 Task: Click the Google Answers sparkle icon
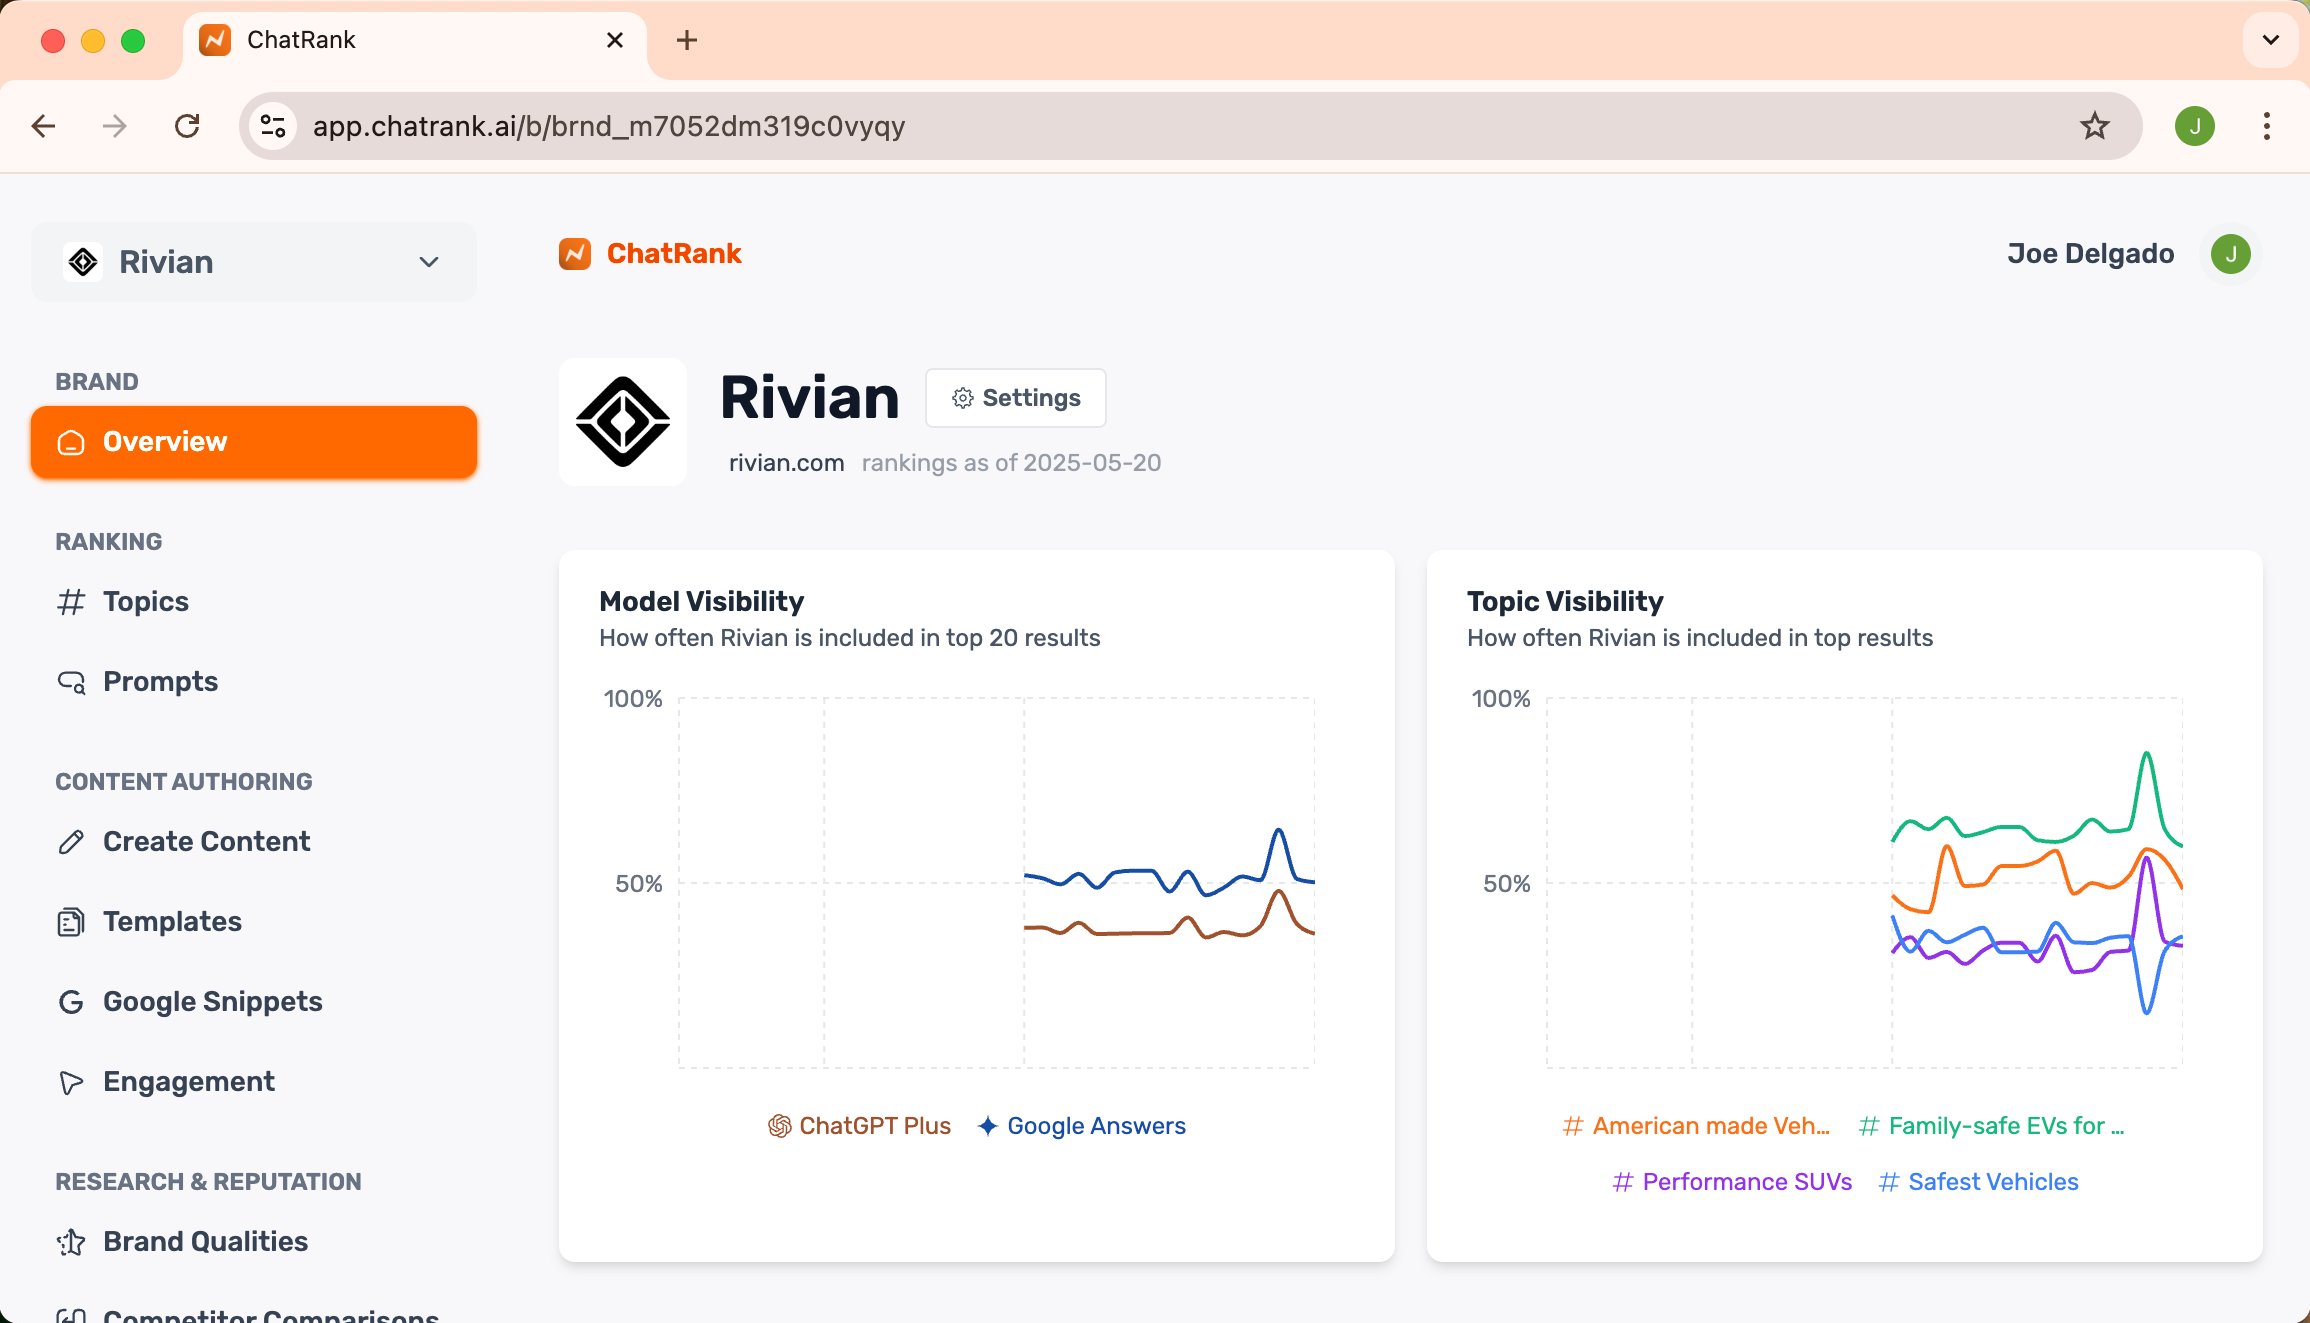pyautogui.click(x=988, y=1126)
